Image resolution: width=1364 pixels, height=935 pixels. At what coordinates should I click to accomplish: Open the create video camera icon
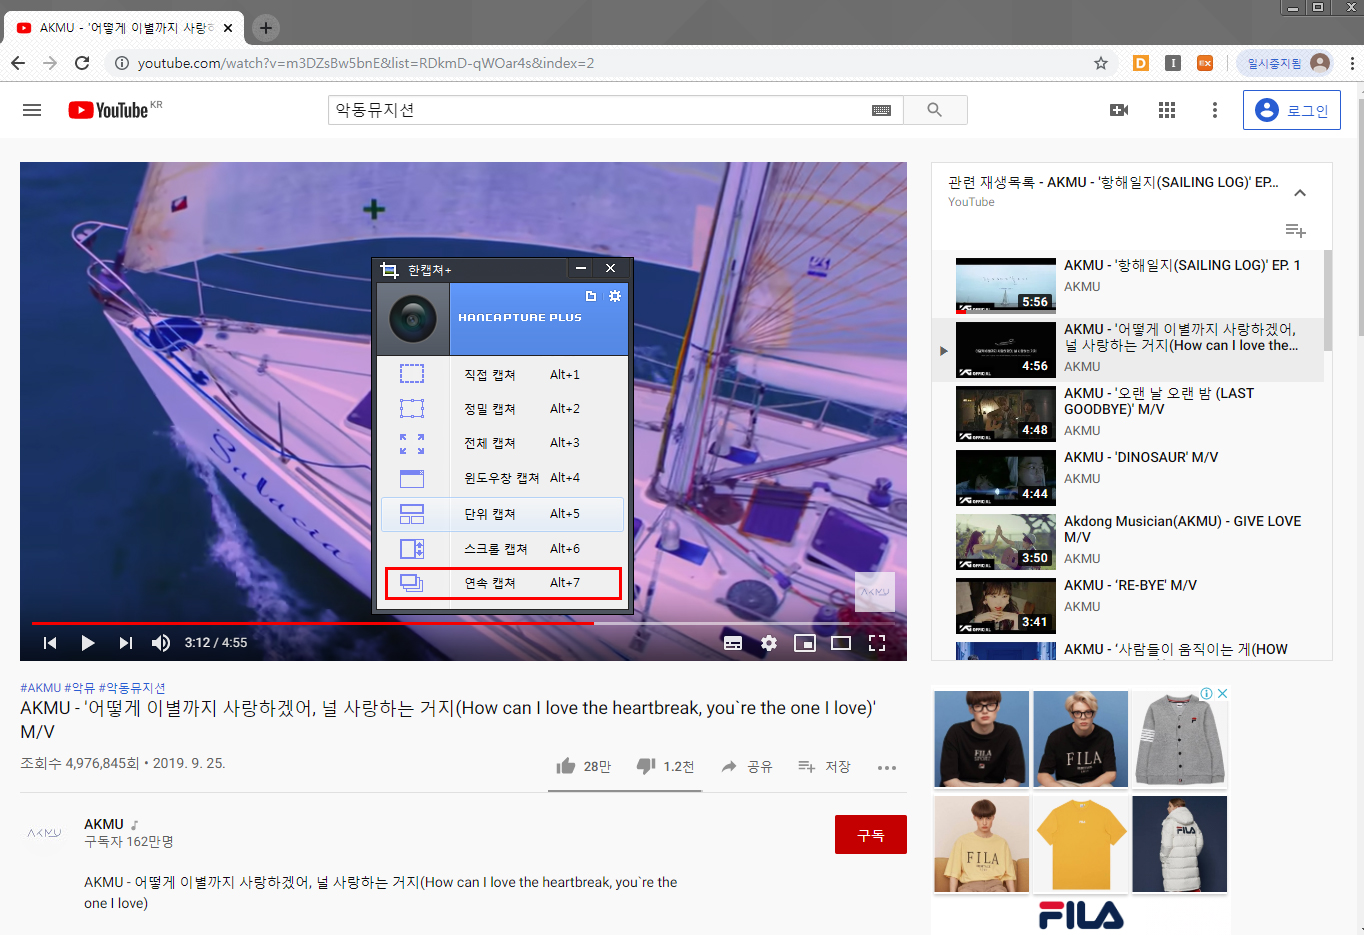coord(1119,110)
